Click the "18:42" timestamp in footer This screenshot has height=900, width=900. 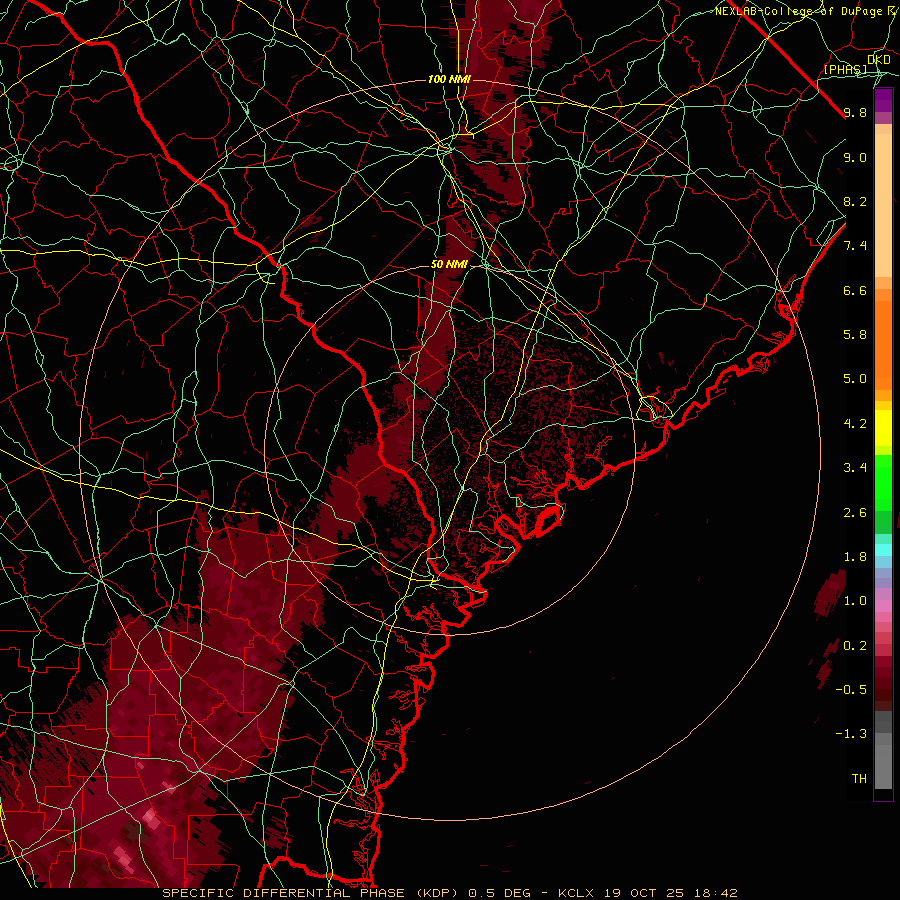[715, 893]
